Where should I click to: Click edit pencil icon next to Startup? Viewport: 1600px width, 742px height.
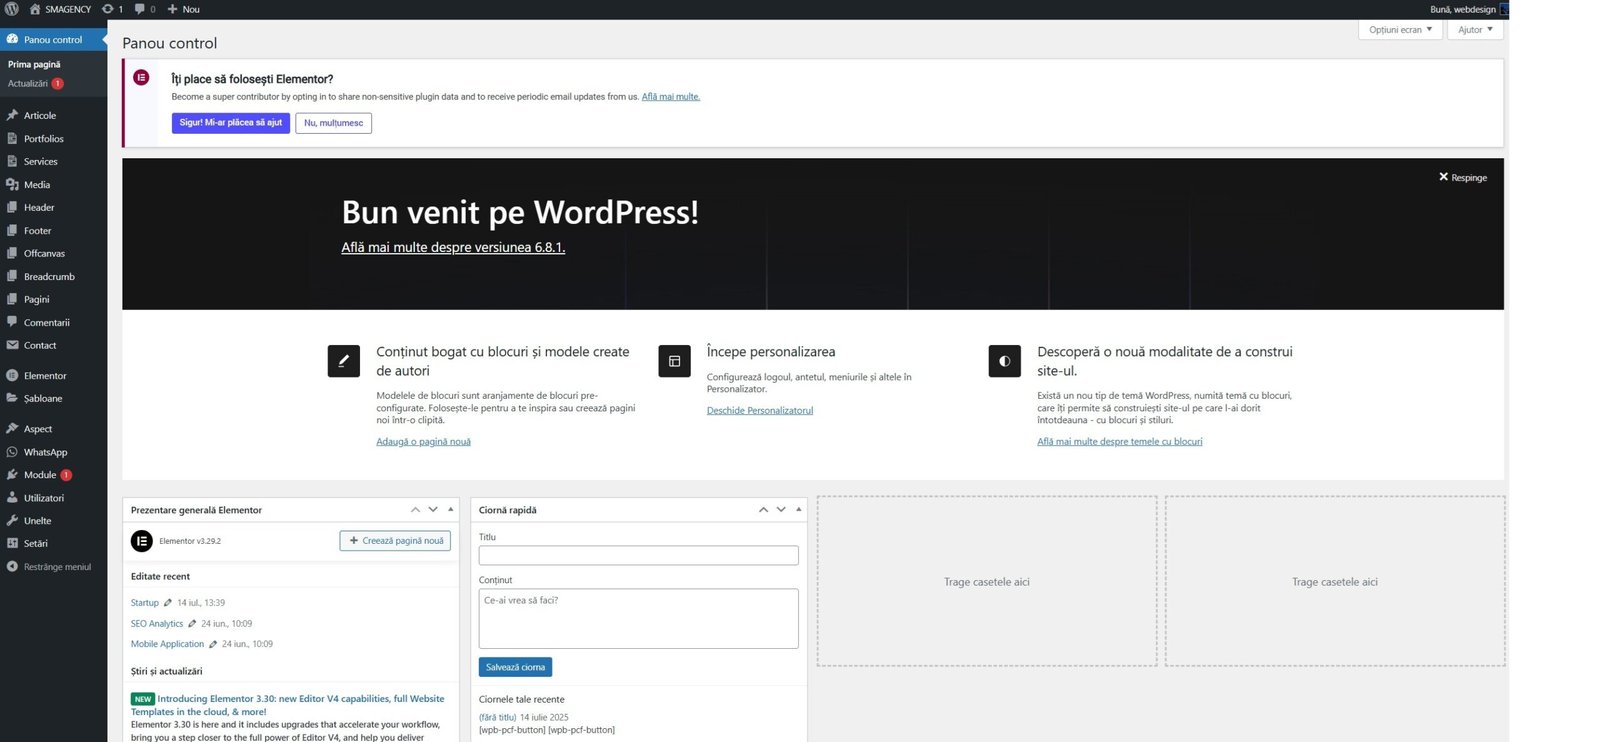click(168, 603)
